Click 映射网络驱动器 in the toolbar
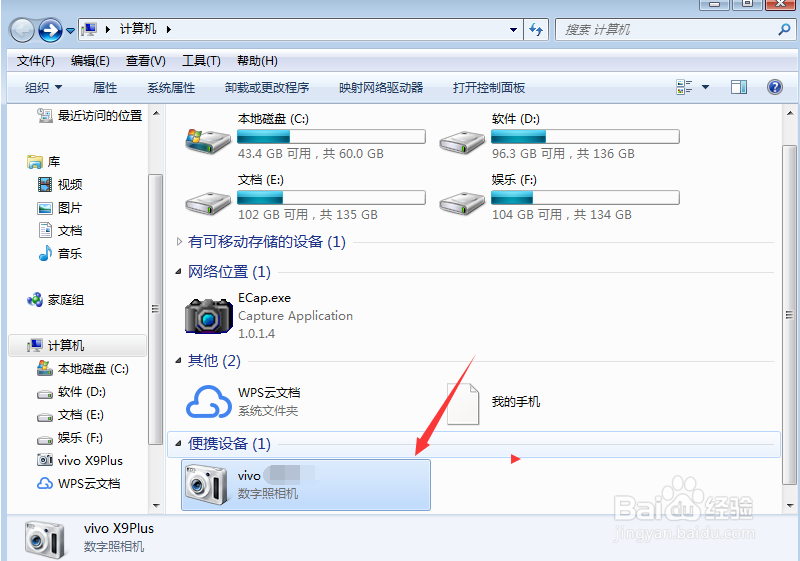 tap(381, 88)
